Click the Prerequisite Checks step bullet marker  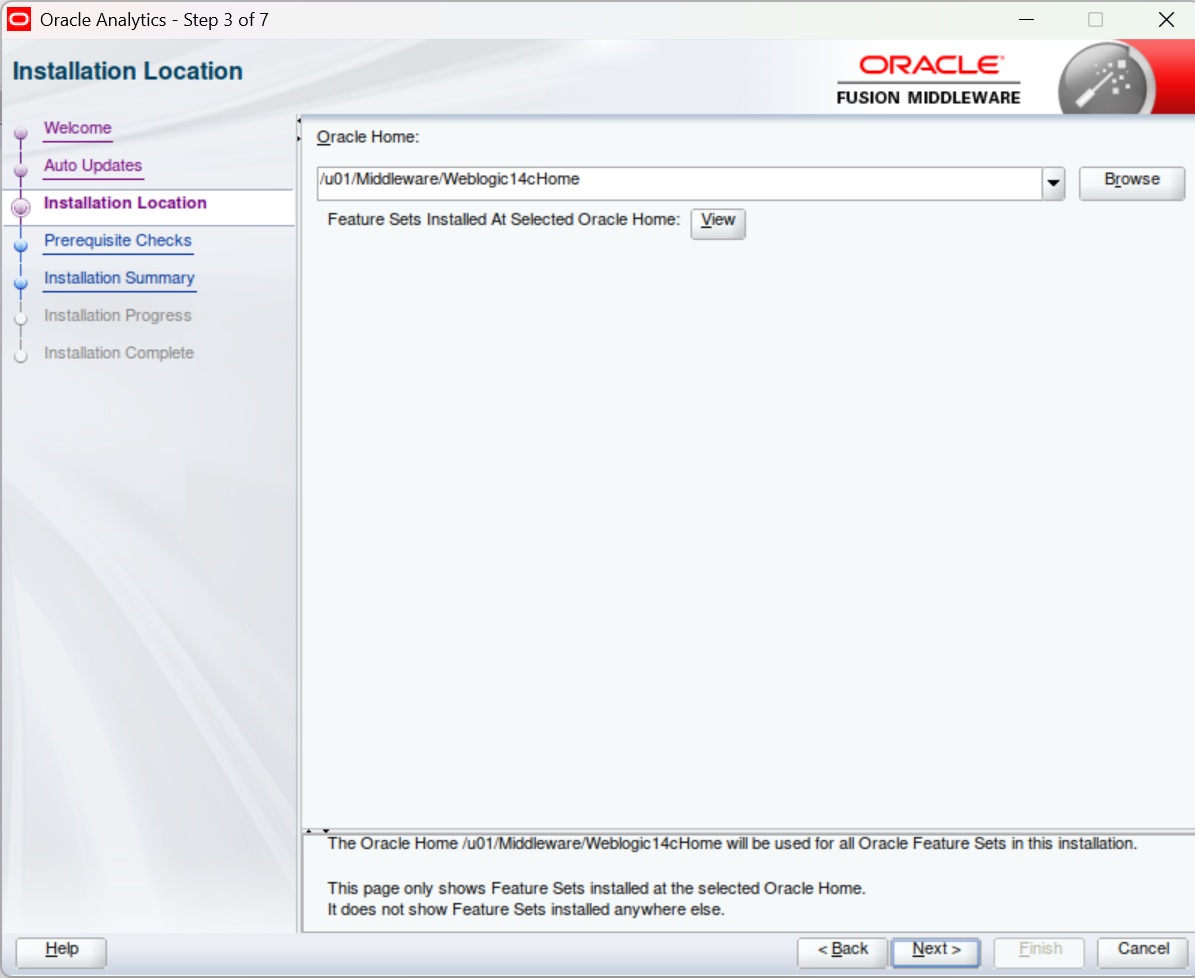click(21, 245)
